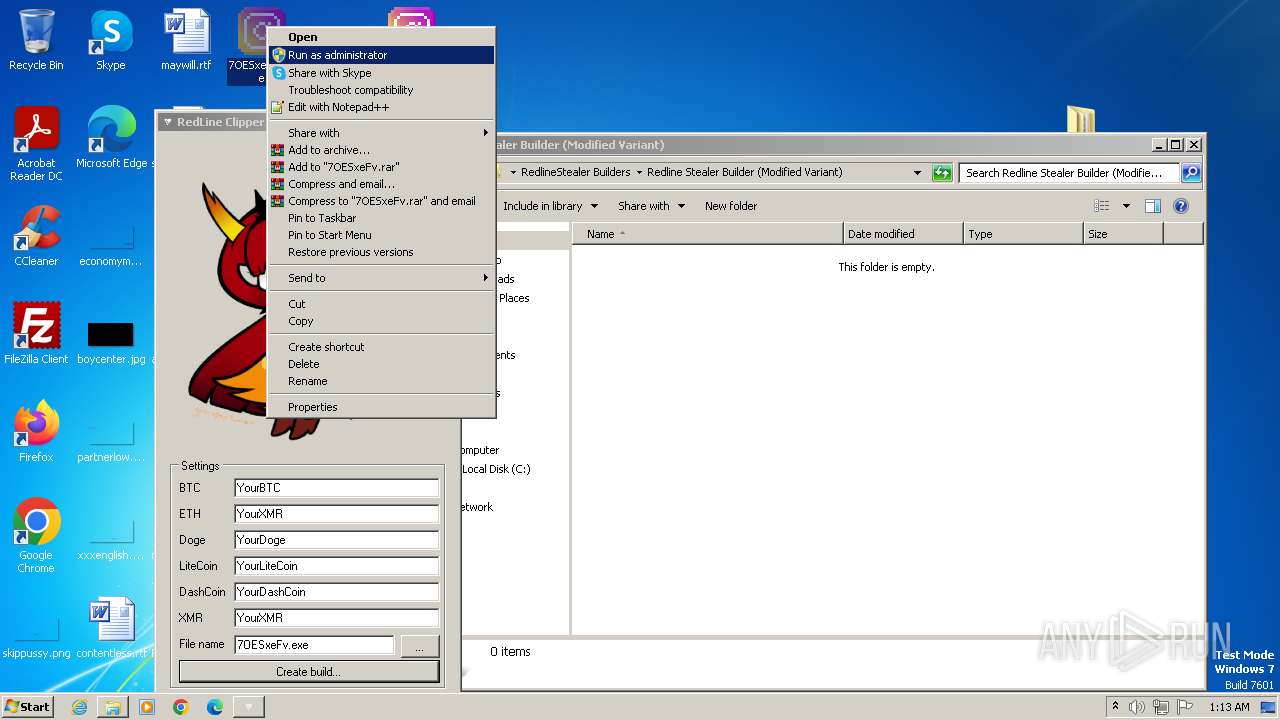Select Troubleshoot compatibility option
Screen dimensions: 1280x720
pyautogui.click(x=381, y=90)
